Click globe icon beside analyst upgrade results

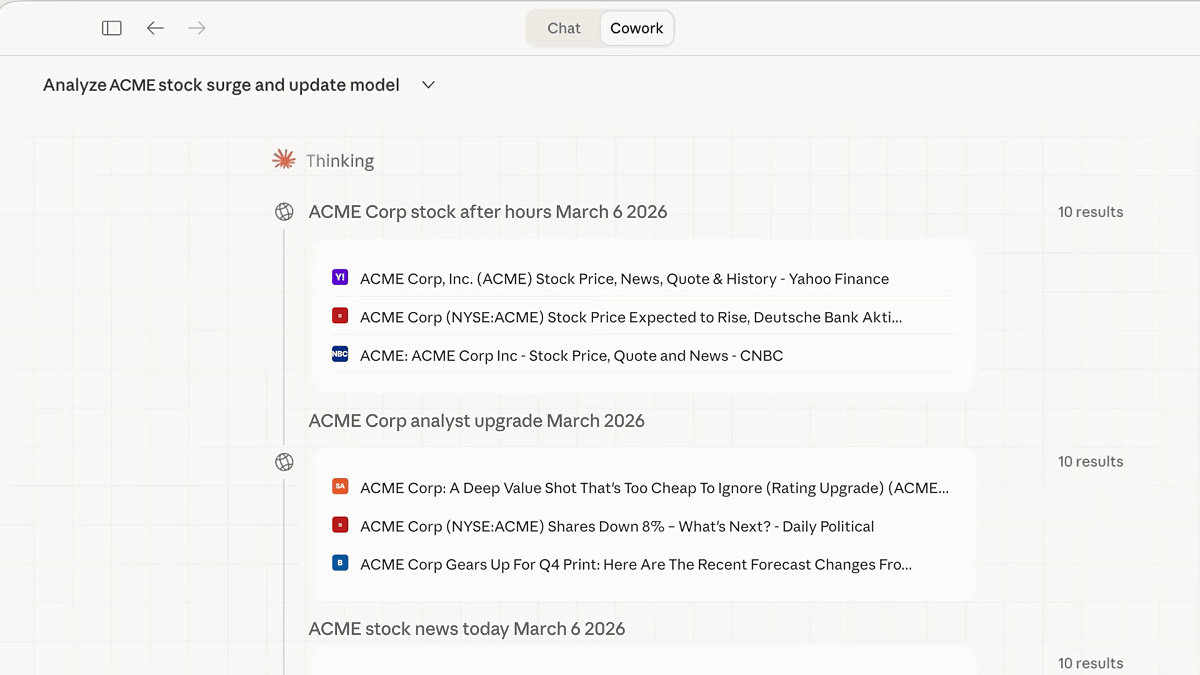(x=285, y=462)
